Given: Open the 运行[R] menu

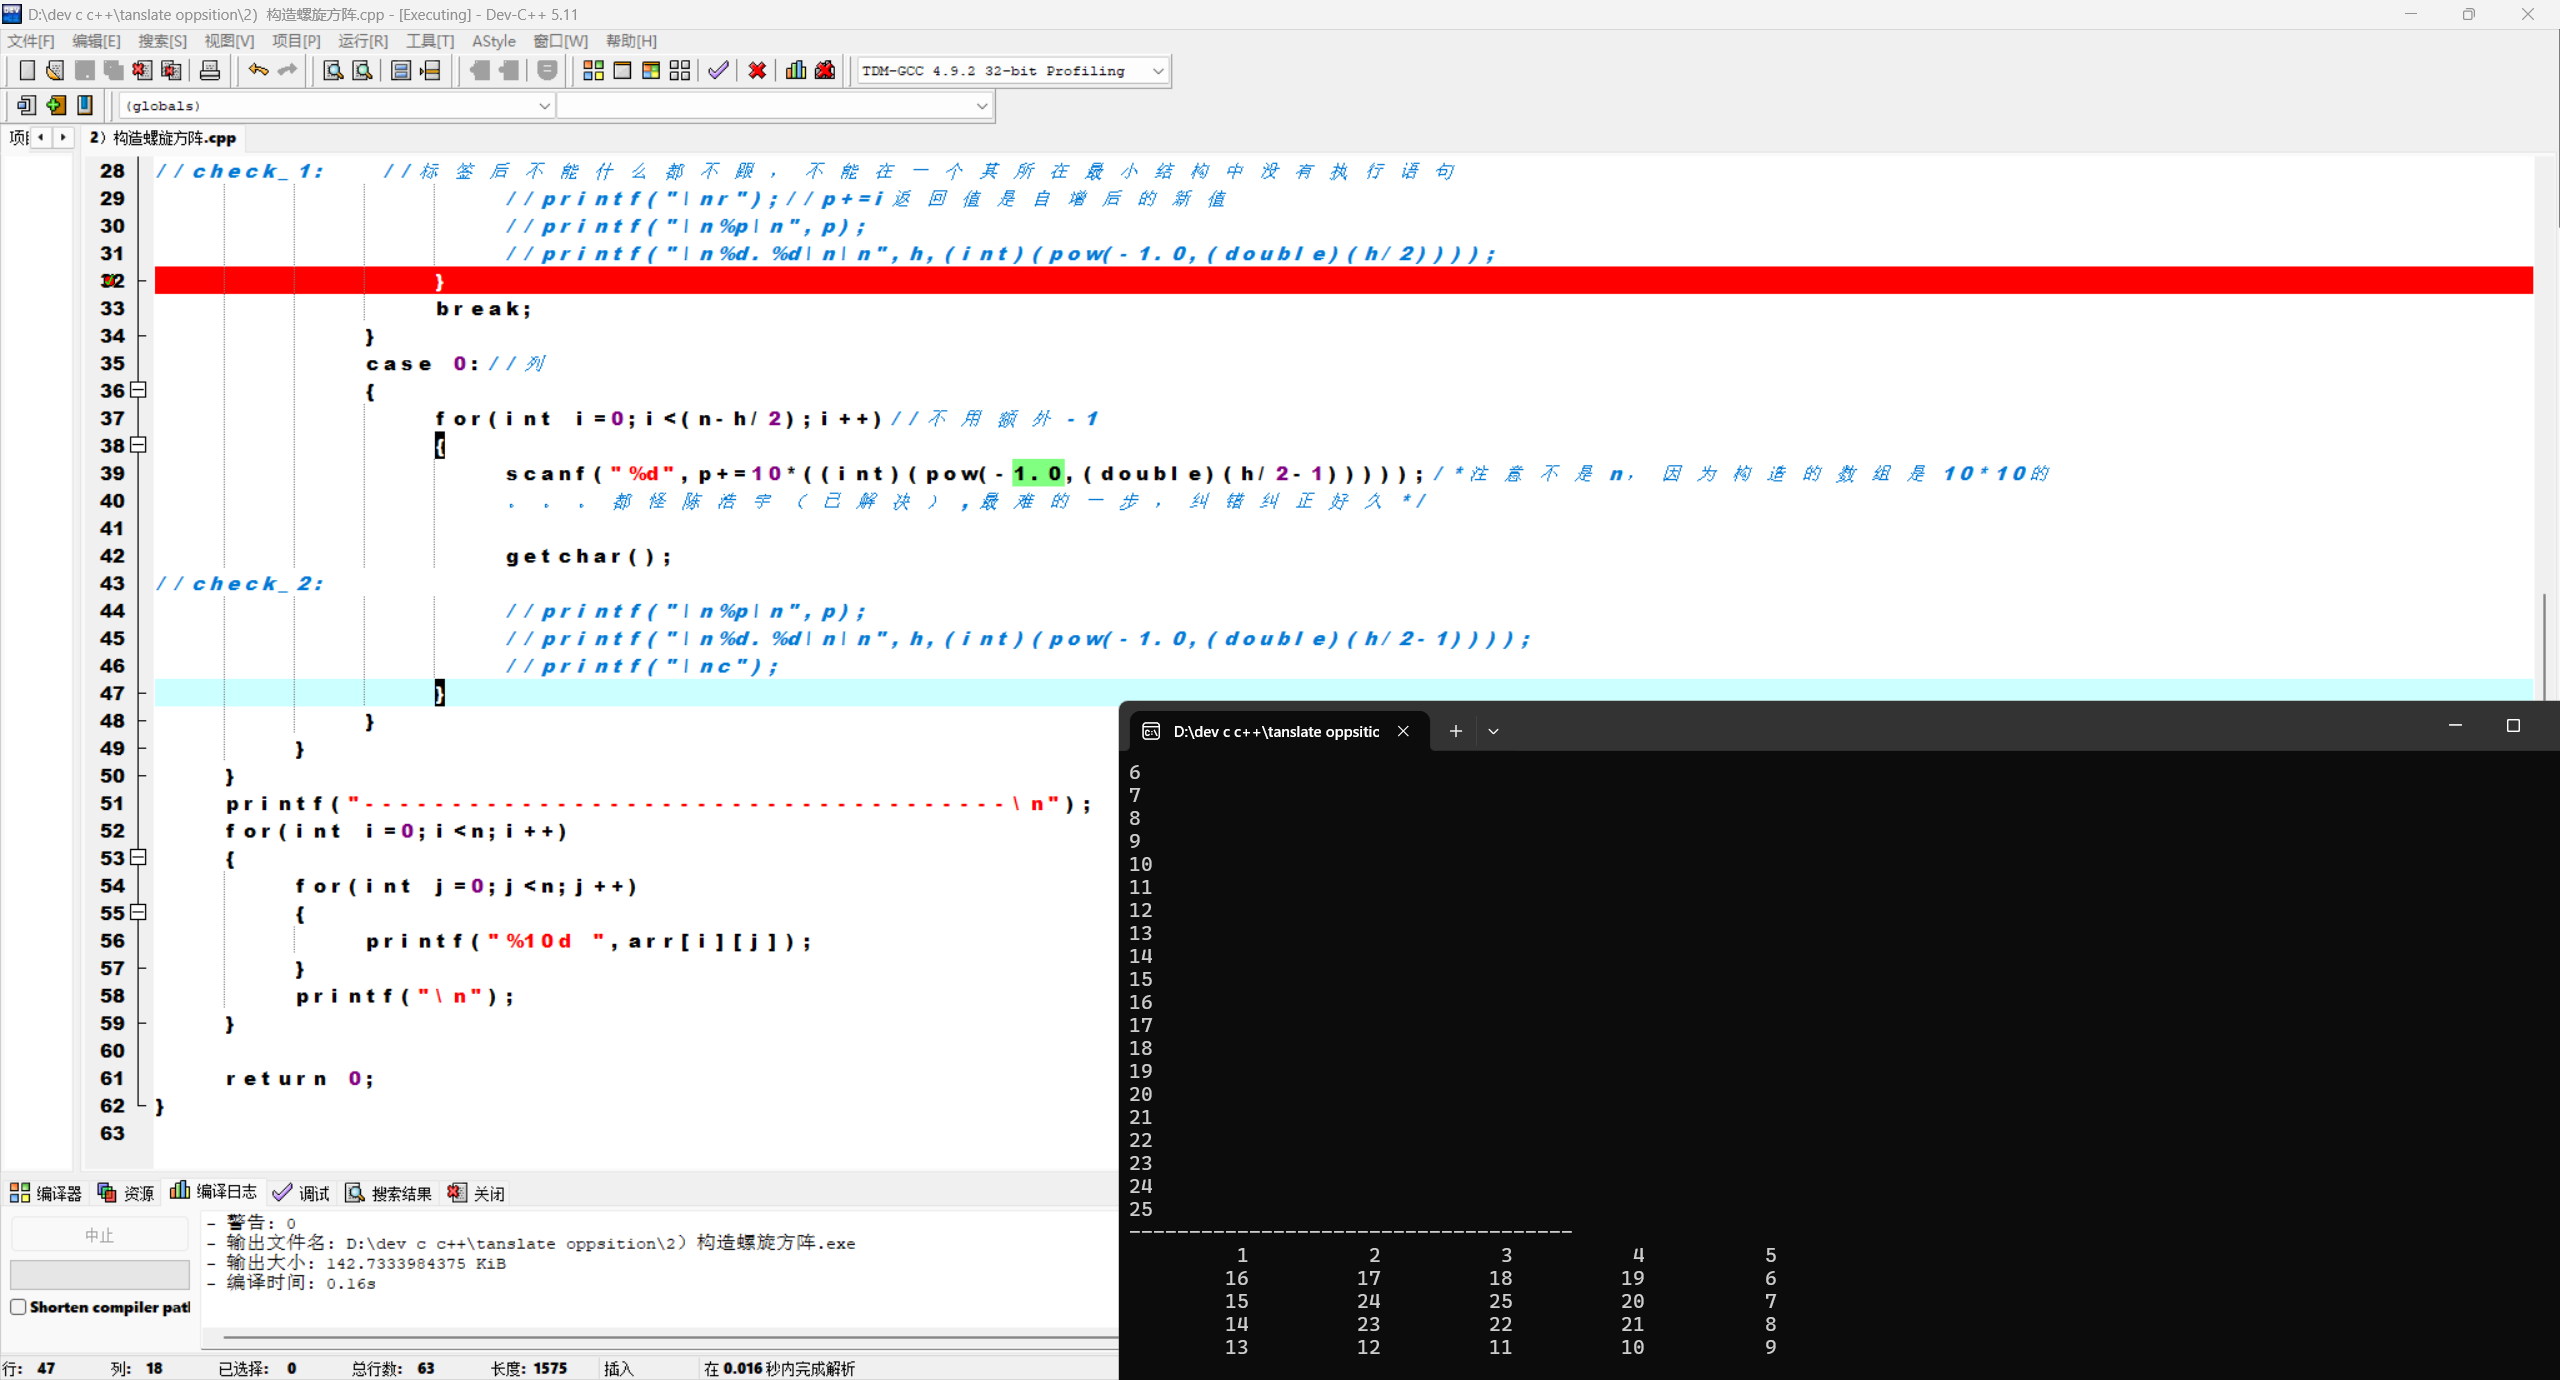Looking at the screenshot, I should coord(362,41).
